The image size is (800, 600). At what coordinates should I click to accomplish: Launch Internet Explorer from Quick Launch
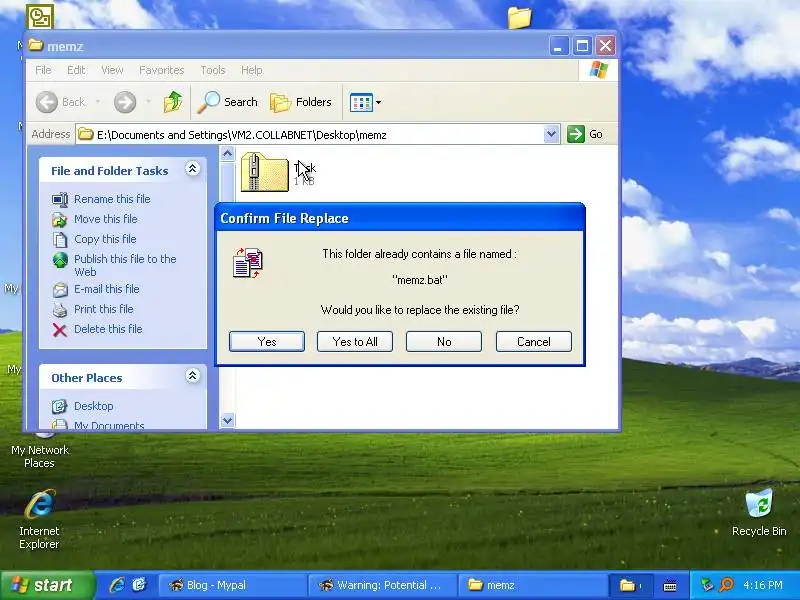click(117, 585)
